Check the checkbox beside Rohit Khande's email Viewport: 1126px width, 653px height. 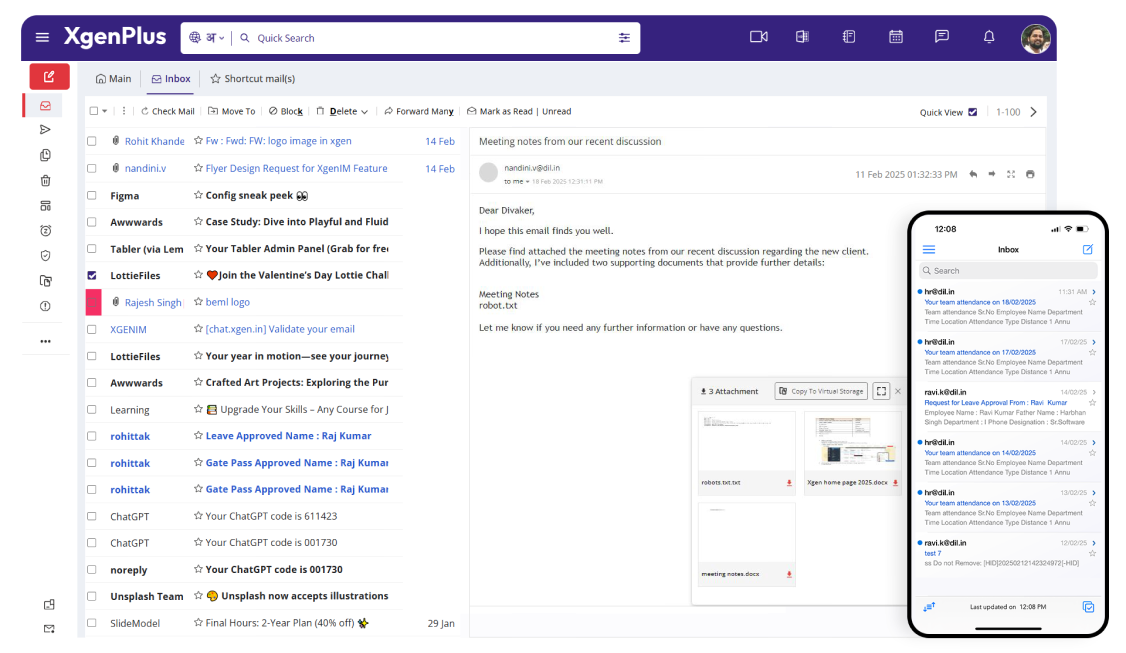point(91,141)
